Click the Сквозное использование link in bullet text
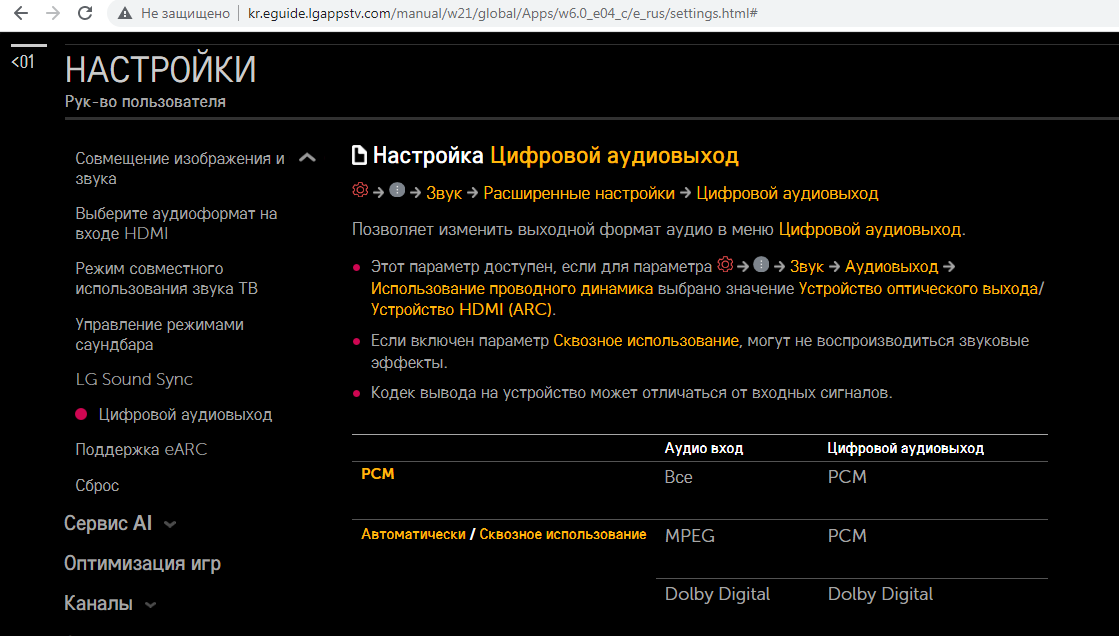 [x=645, y=341]
